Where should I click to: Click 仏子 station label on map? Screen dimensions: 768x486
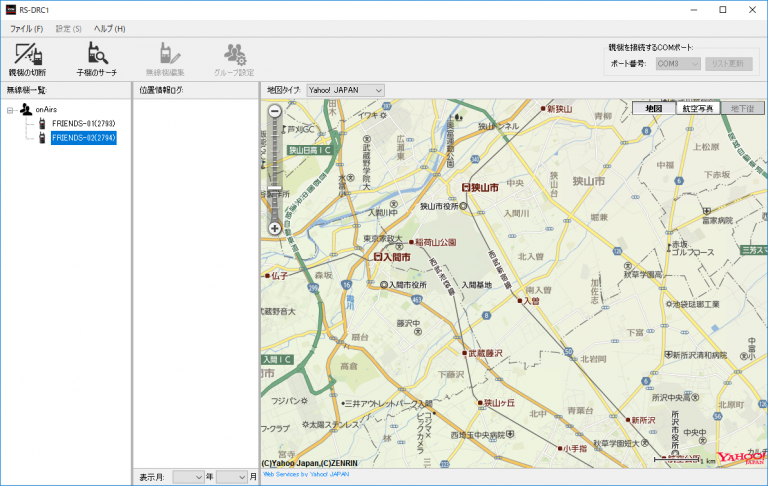coord(279,276)
